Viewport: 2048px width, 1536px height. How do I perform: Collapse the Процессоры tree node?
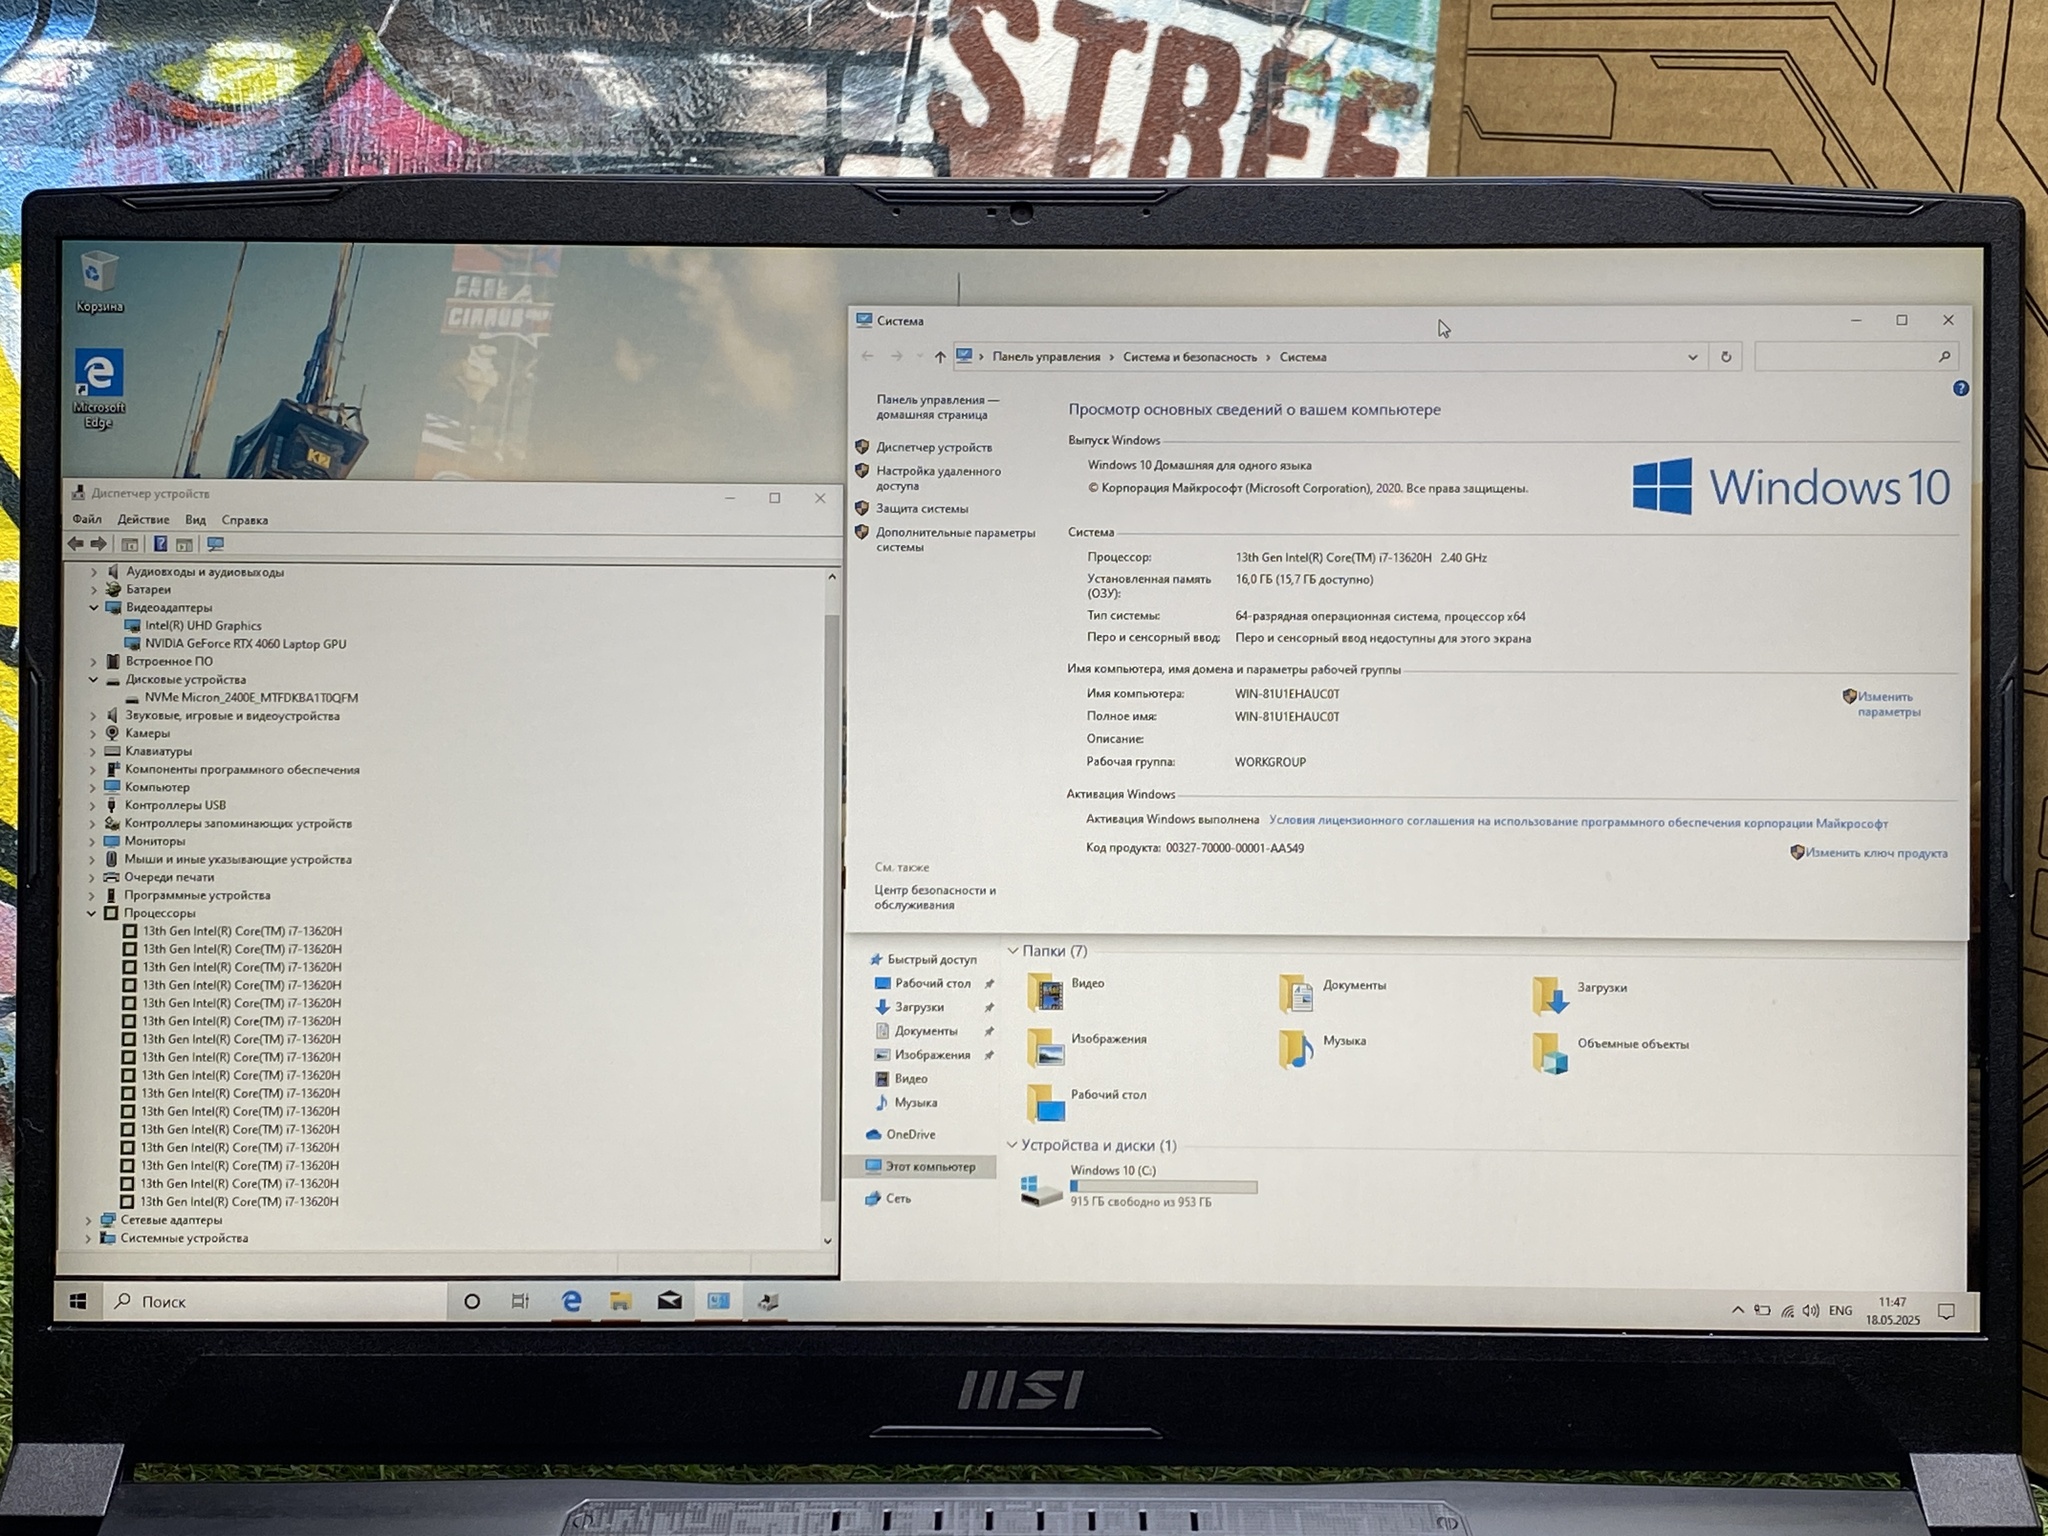tap(92, 913)
